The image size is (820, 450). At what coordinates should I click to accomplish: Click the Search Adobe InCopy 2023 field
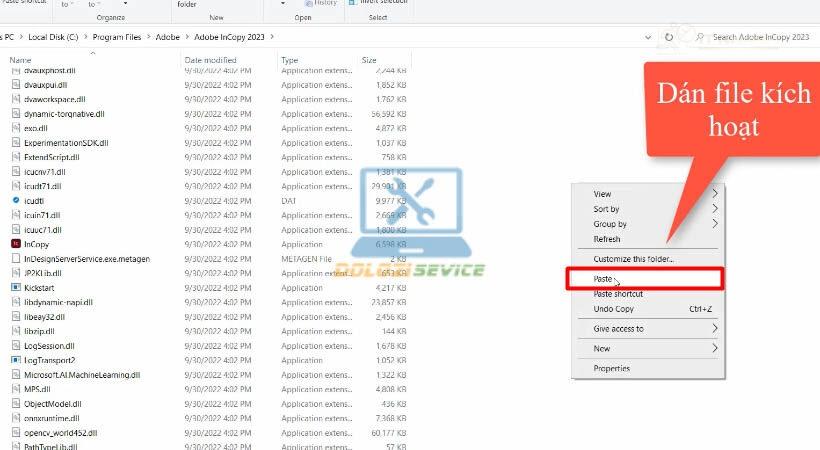point(760,37)
